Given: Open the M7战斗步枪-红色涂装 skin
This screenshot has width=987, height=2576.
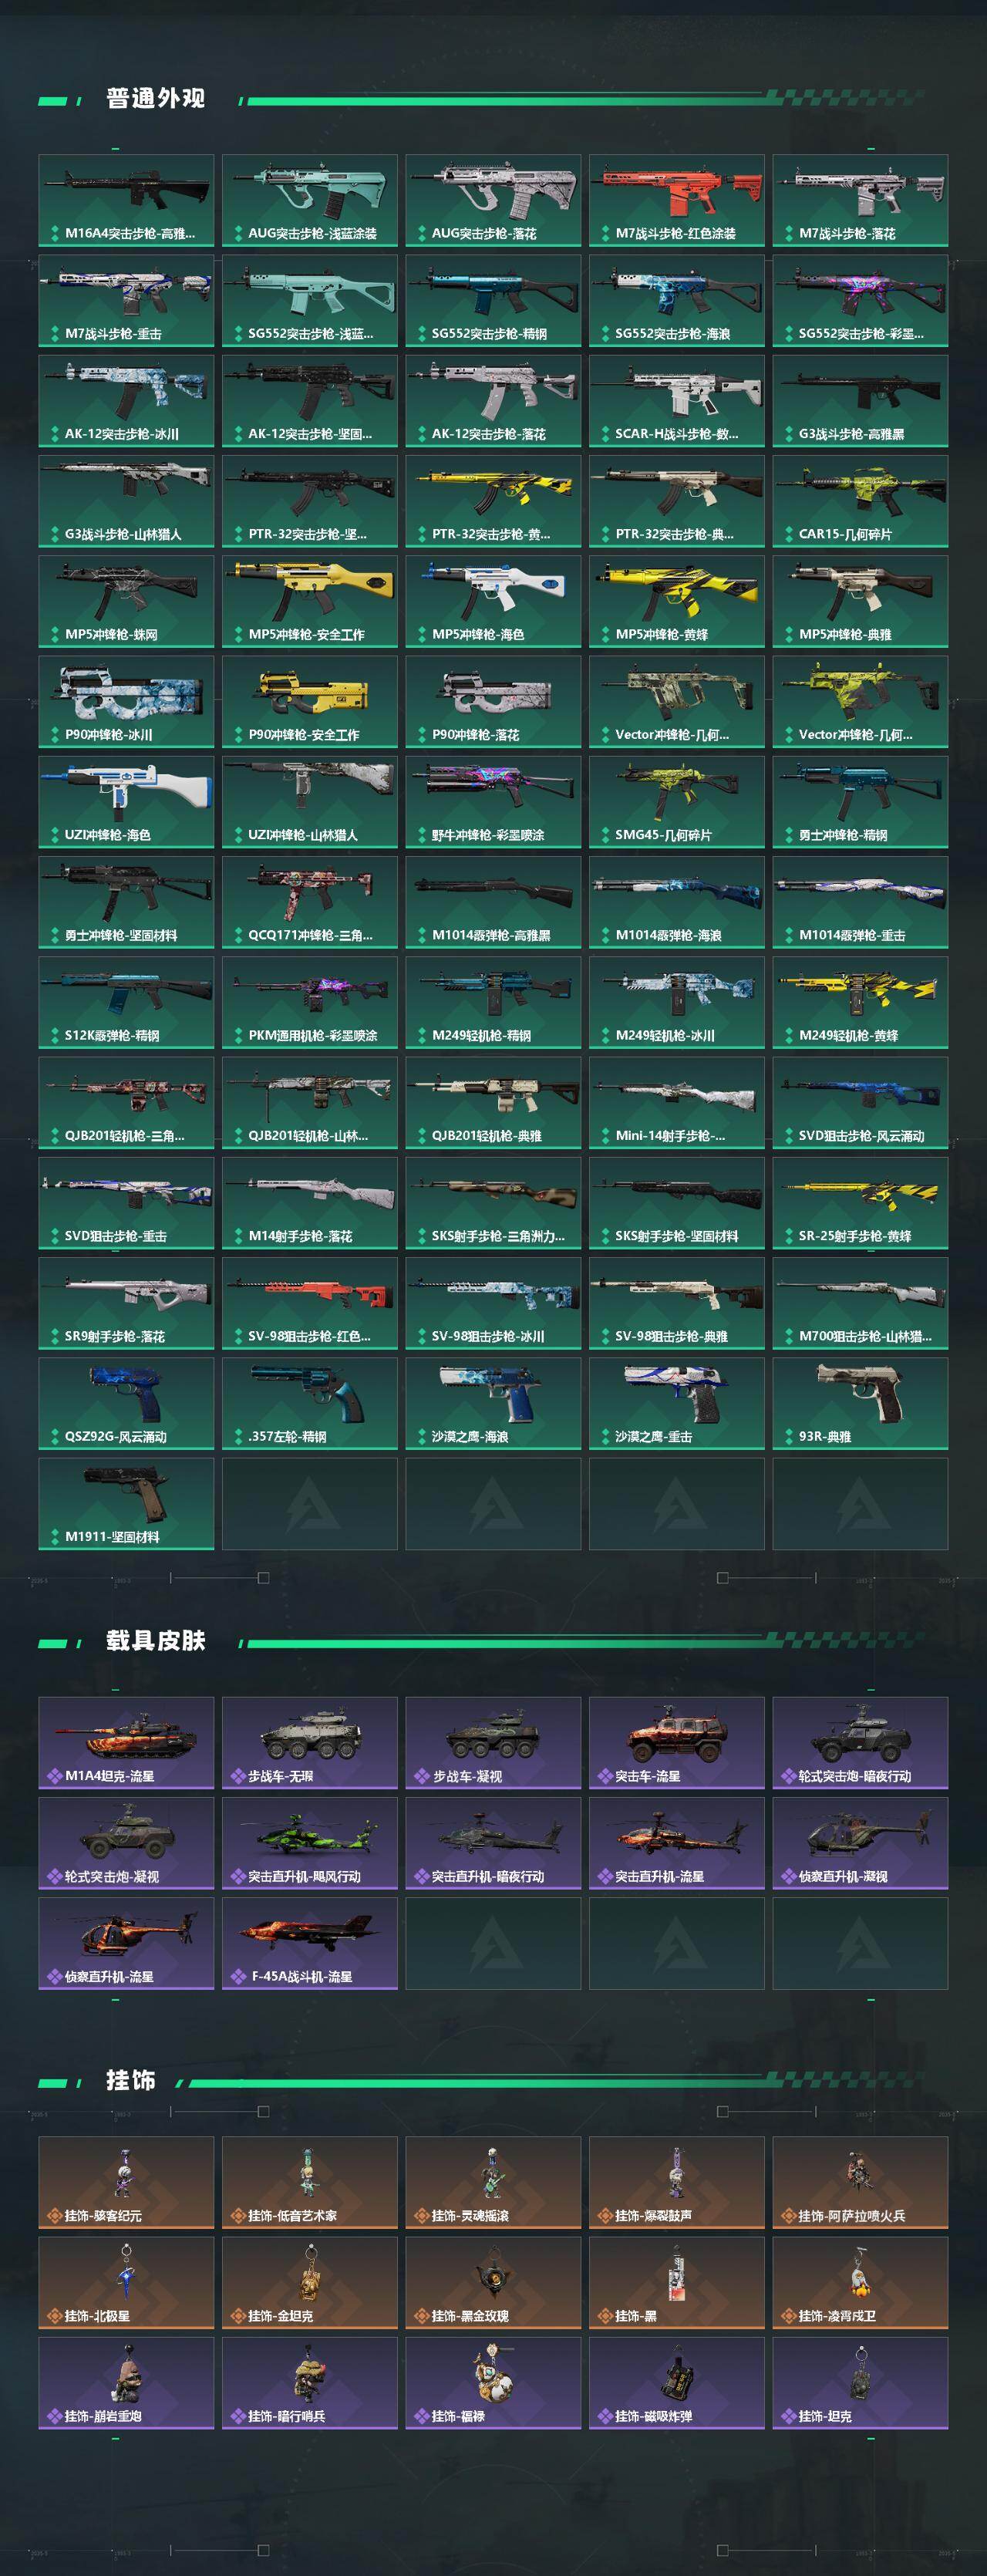Looking at the screenshot, I should pos(677,201).
